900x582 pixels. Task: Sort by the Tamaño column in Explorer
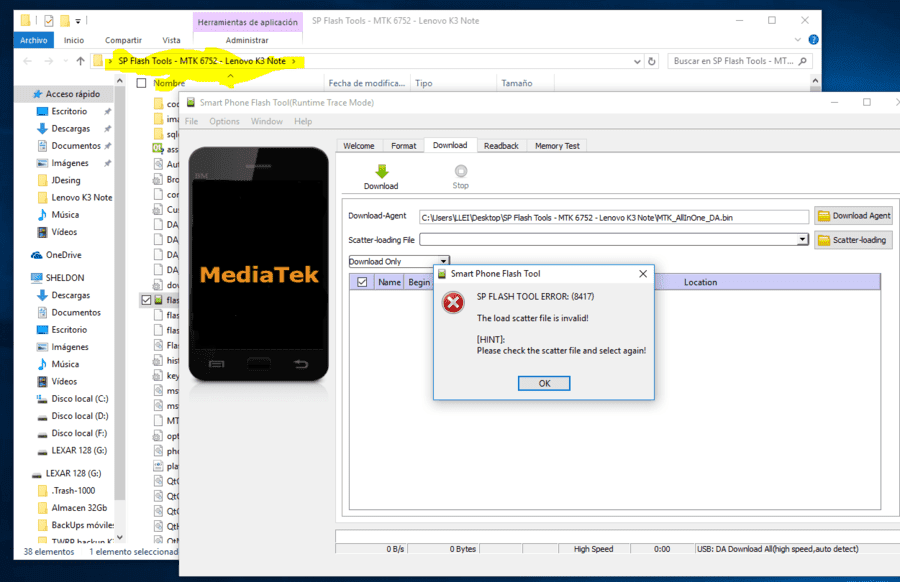pyautogui.click(x=517, y=83)
